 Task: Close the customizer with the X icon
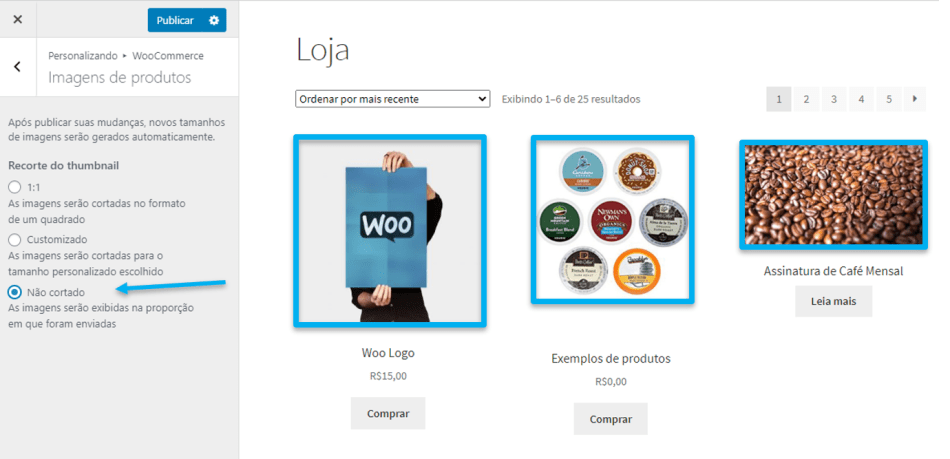(18, 19)
